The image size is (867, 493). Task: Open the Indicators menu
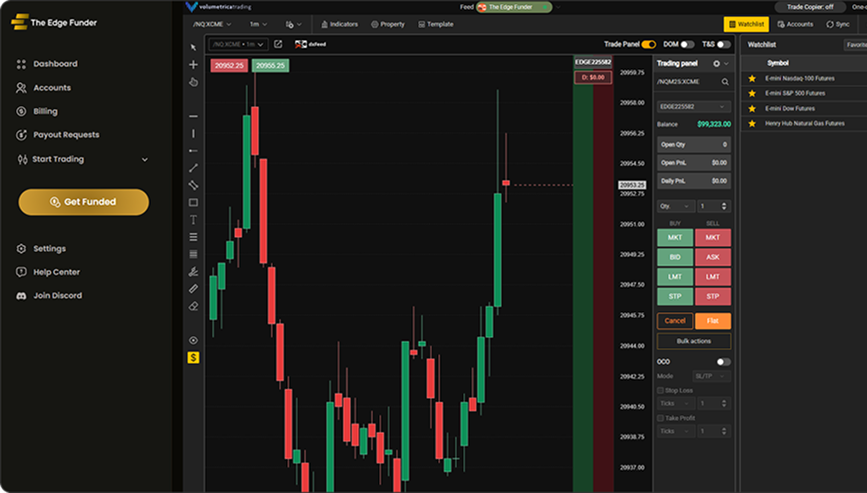click(340, 24)
